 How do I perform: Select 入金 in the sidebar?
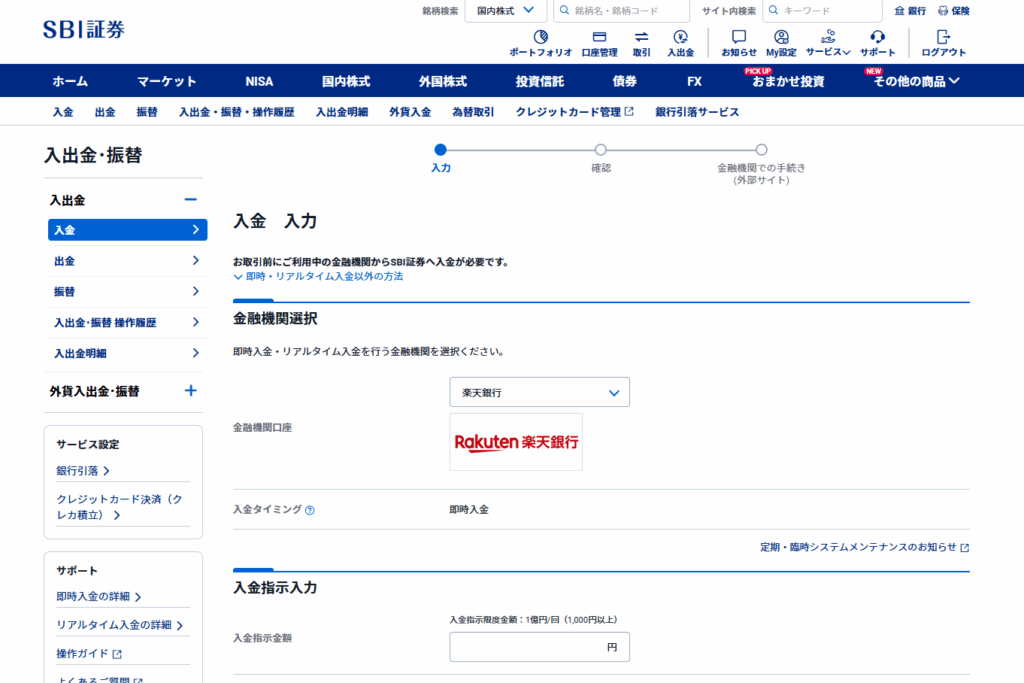(x=127, y=230)
